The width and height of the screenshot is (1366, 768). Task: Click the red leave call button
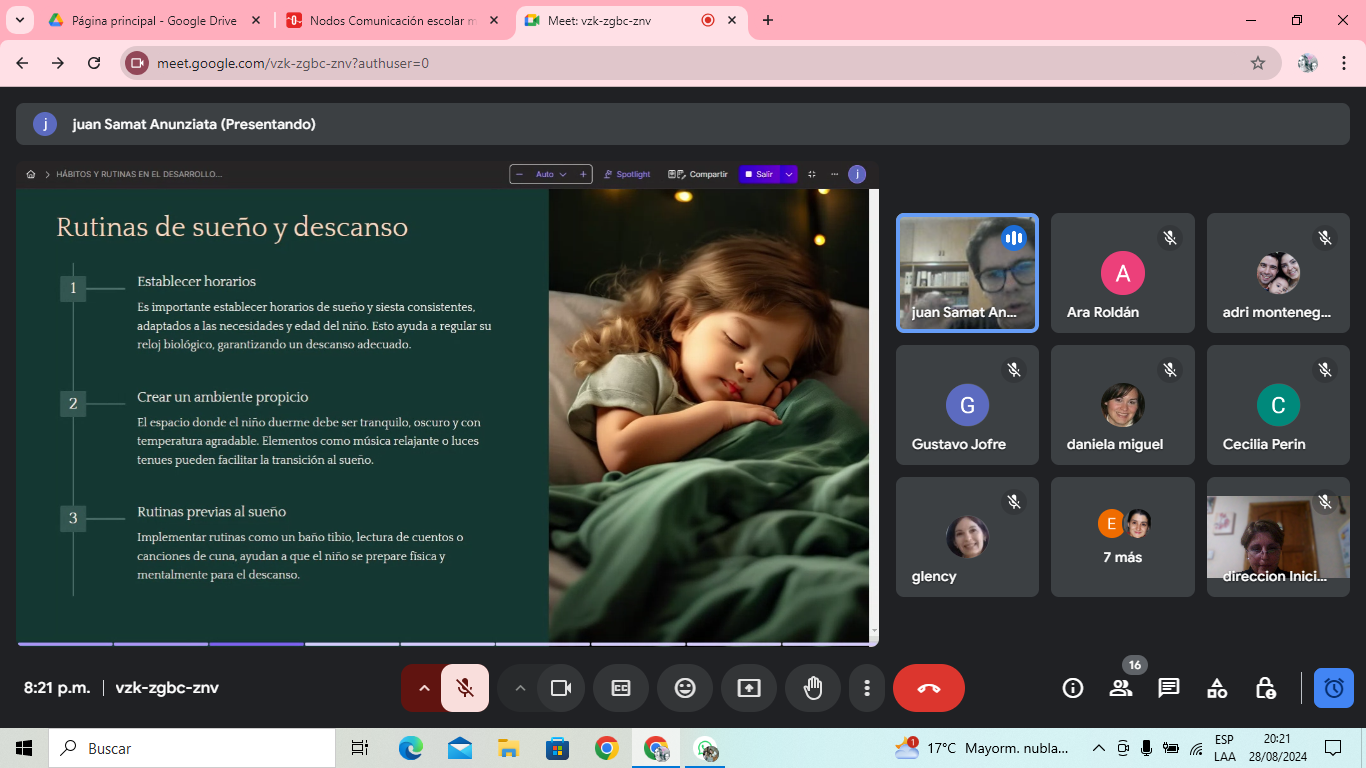(x=928, y=688)
